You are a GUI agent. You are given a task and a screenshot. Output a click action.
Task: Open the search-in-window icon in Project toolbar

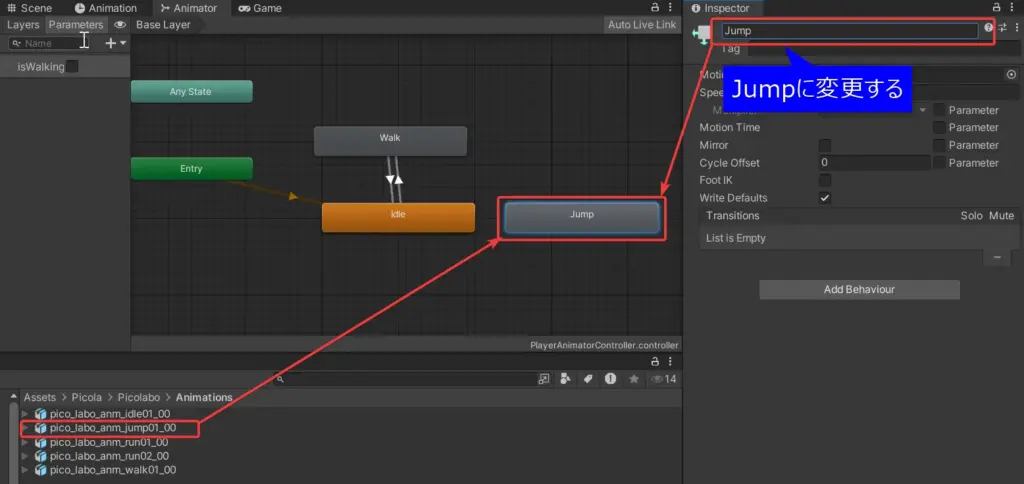tap(543, 379)
